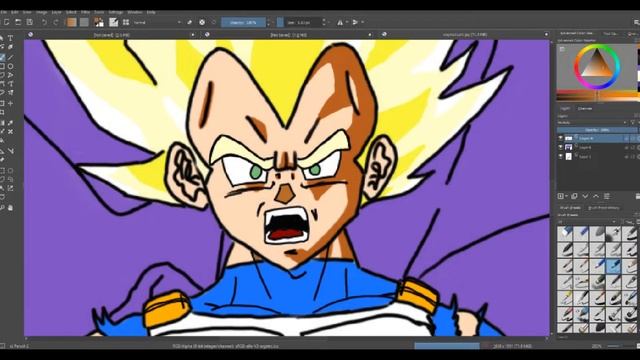This screenshot has height=360, width=640.
Task: Add a new paint layer
Action: pos(561,196)
